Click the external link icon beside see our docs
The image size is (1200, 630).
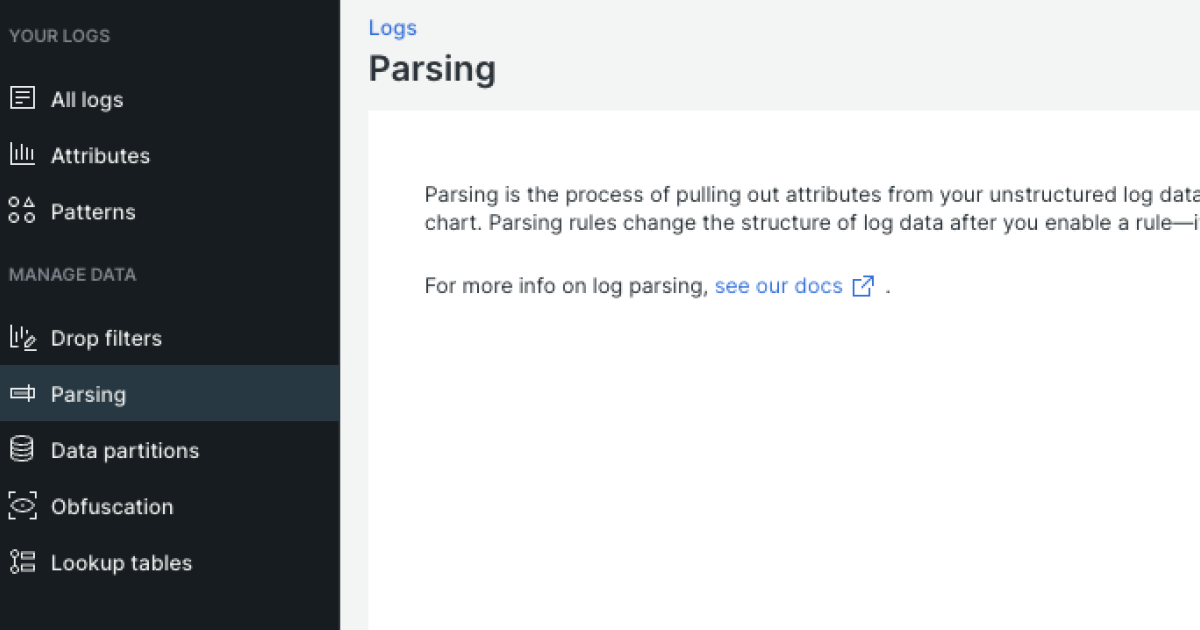point(862,286)
